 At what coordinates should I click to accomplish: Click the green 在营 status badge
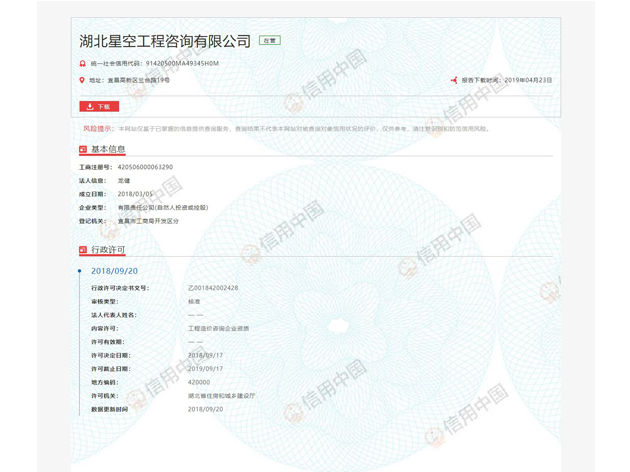tap(269, 41)
